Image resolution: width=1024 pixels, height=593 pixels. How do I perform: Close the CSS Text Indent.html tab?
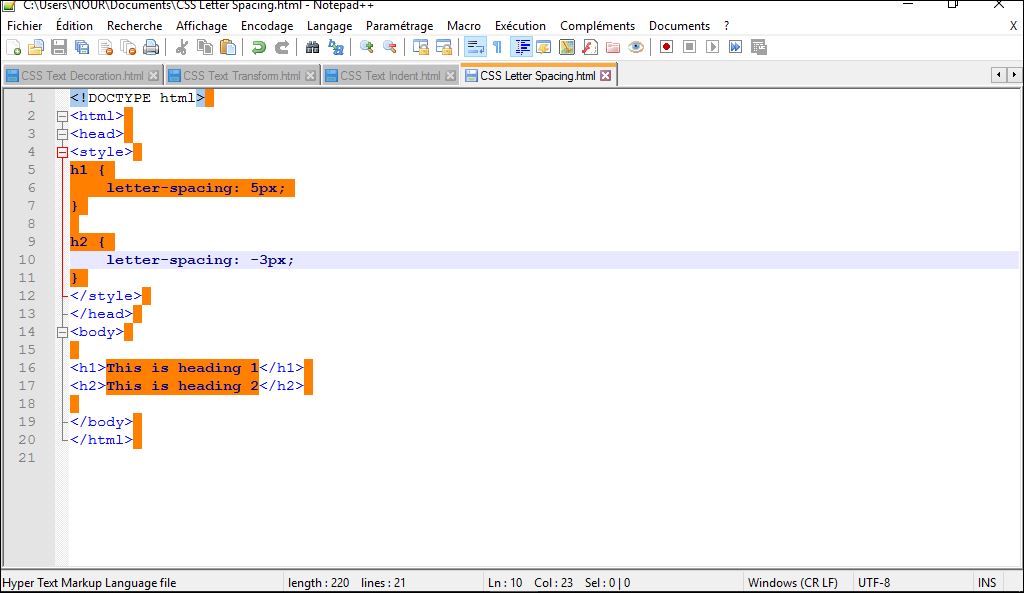pyautogui.click(x=451, y=76)
